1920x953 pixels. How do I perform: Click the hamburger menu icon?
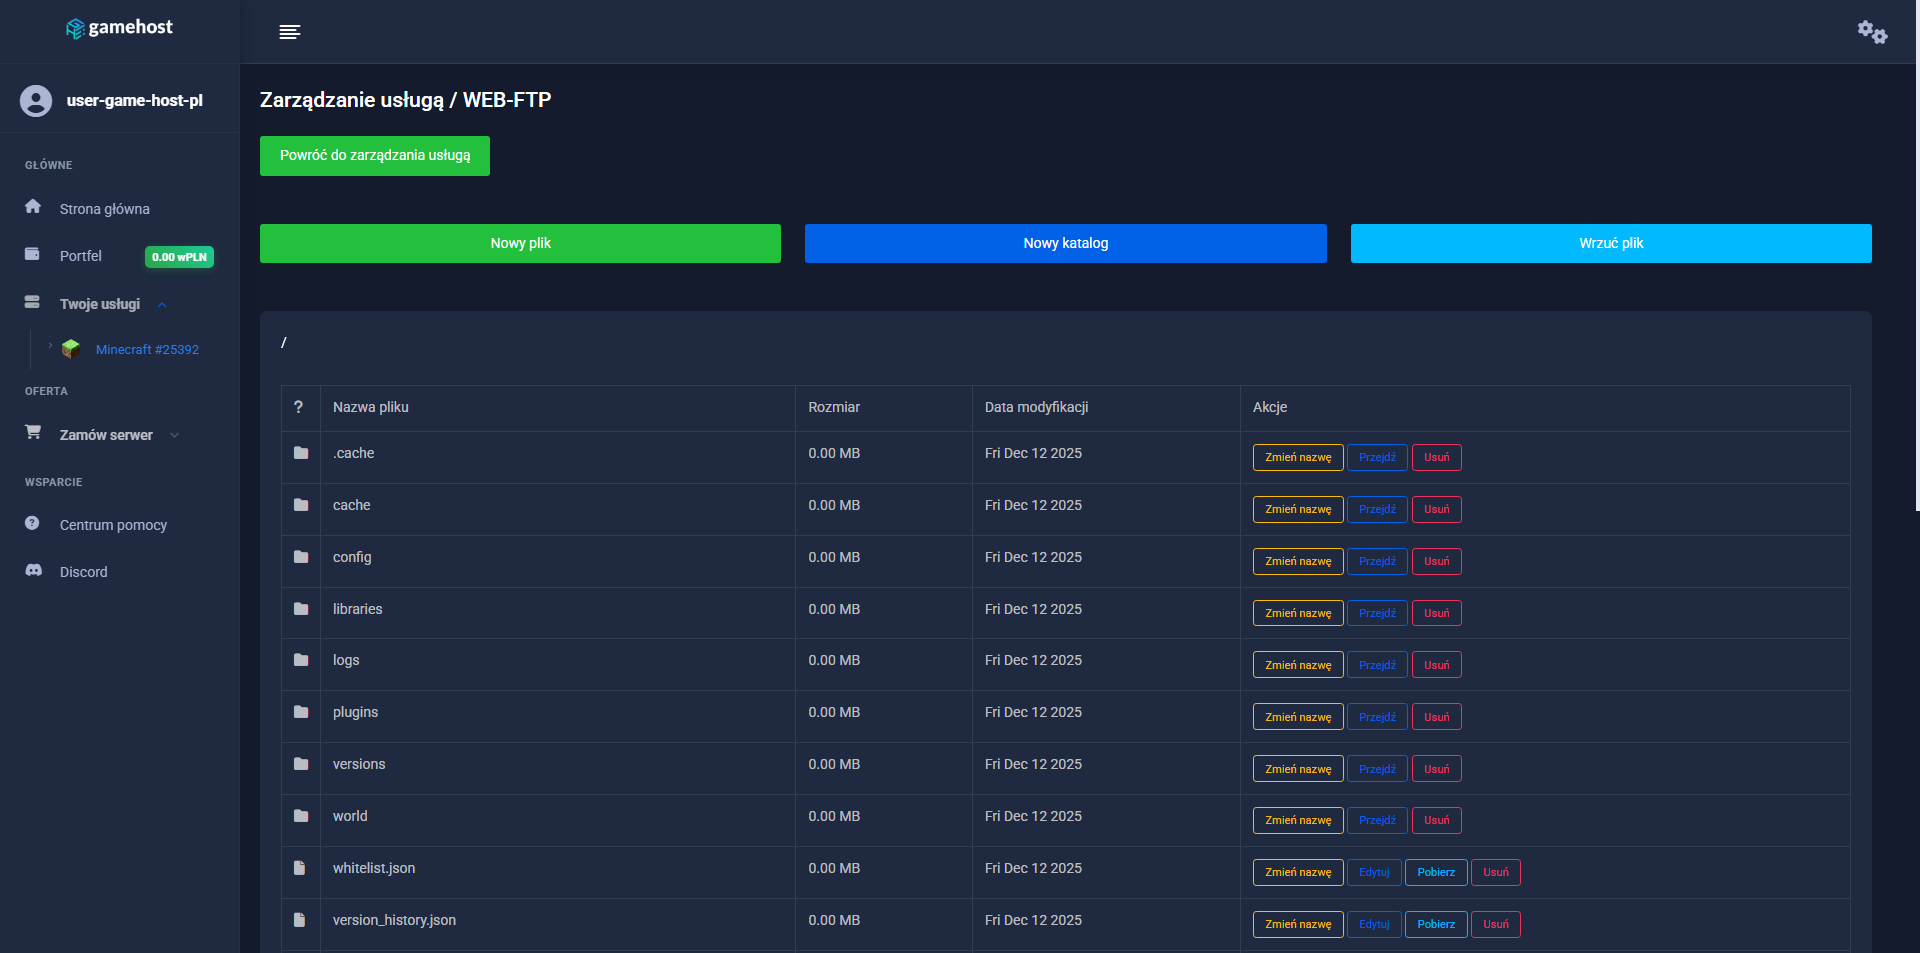[290, 31]
